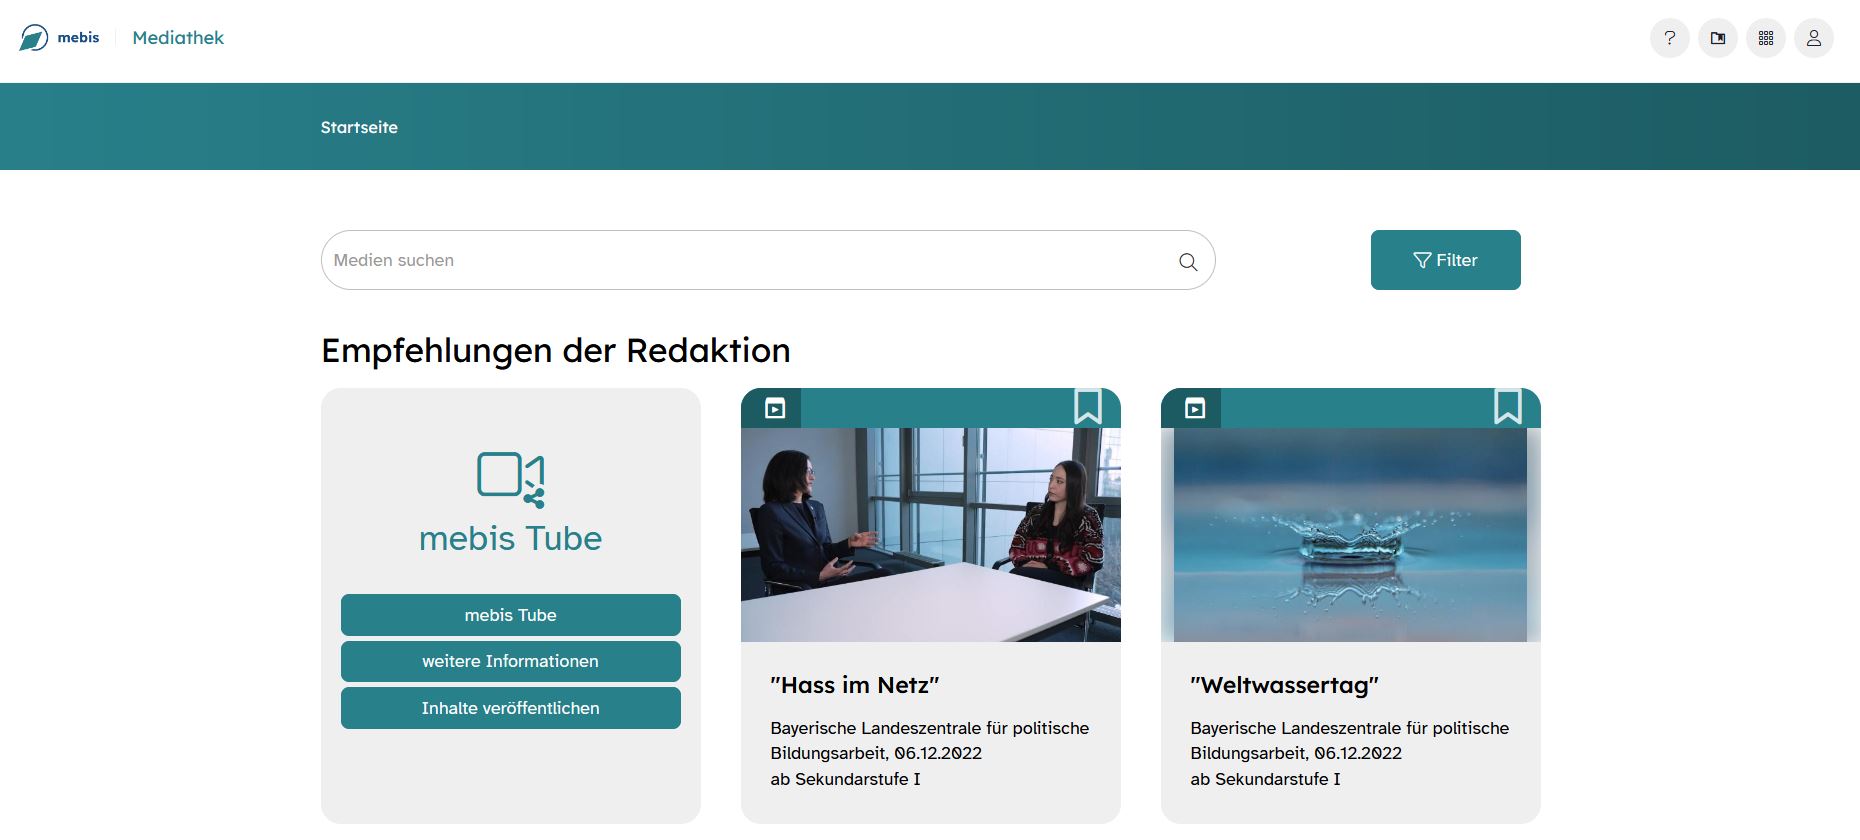Click Hass im Netz publisher text Bayerische Landeszentrale
The height and width of the screenshot is (840, 1860).
pos(929,740)
